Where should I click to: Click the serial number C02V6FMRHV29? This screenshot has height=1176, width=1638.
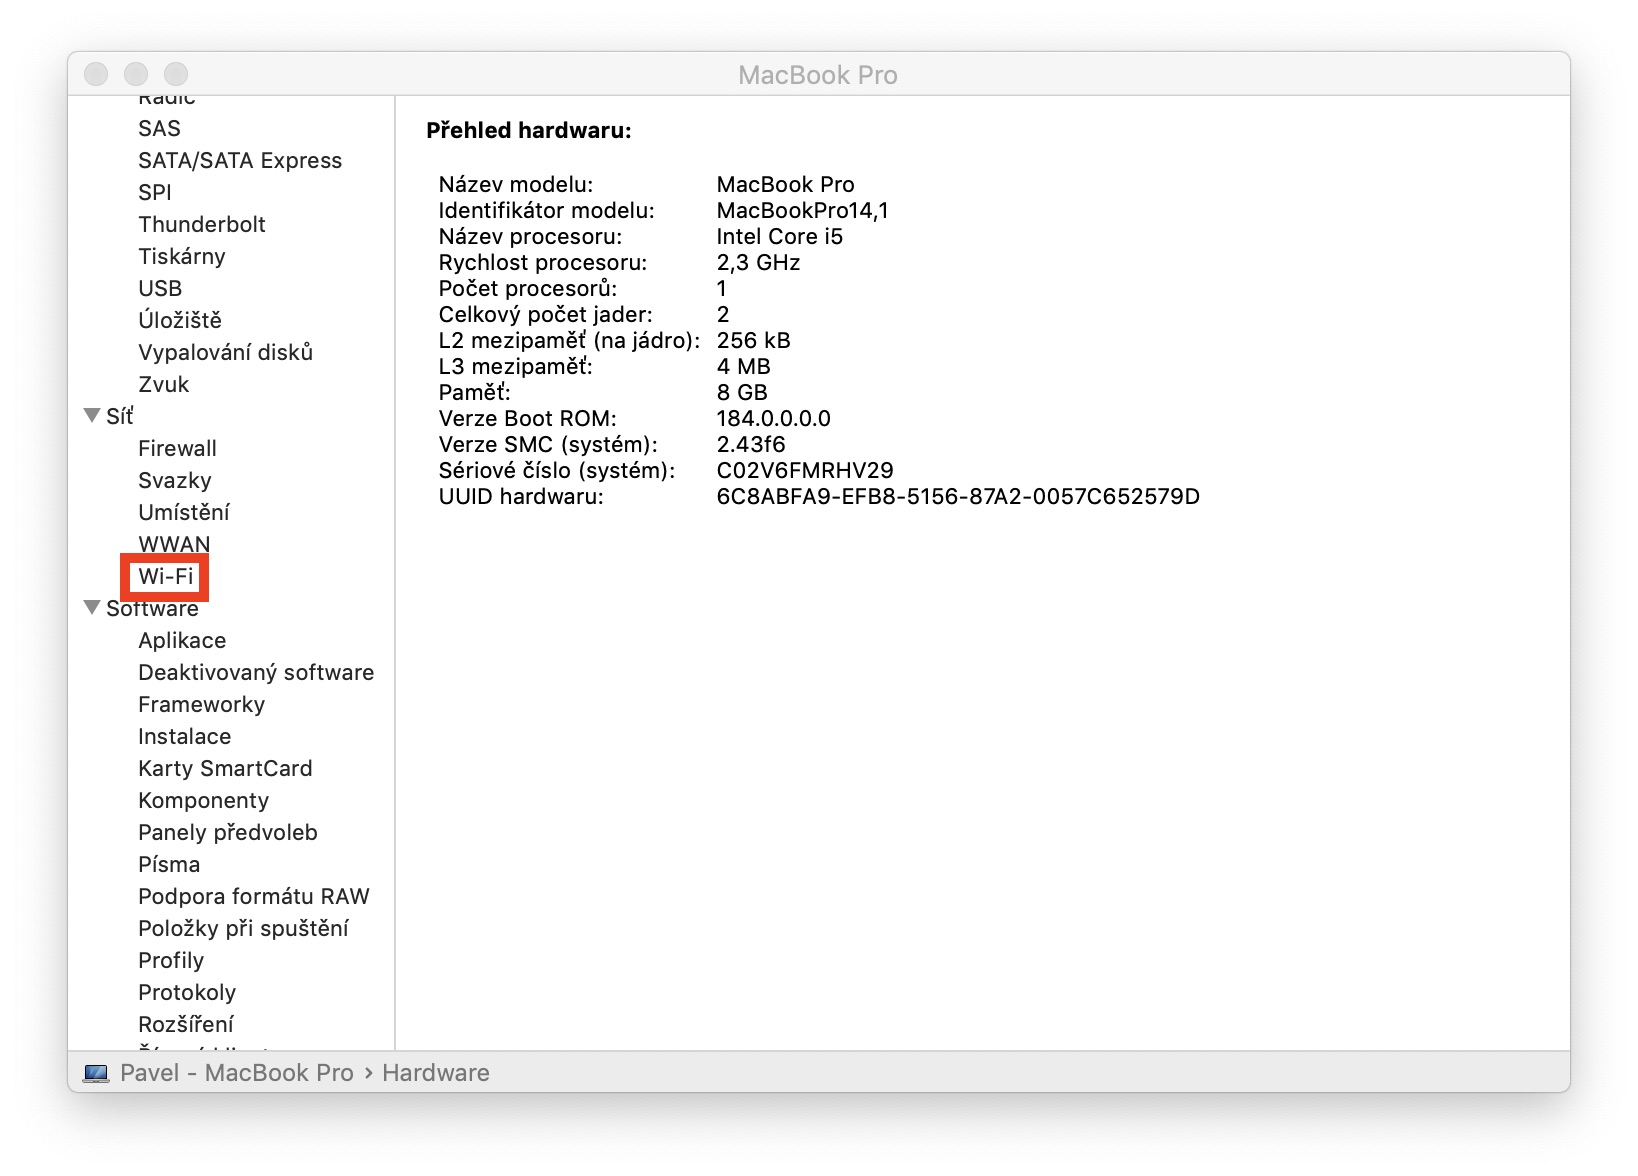(805, 470)
